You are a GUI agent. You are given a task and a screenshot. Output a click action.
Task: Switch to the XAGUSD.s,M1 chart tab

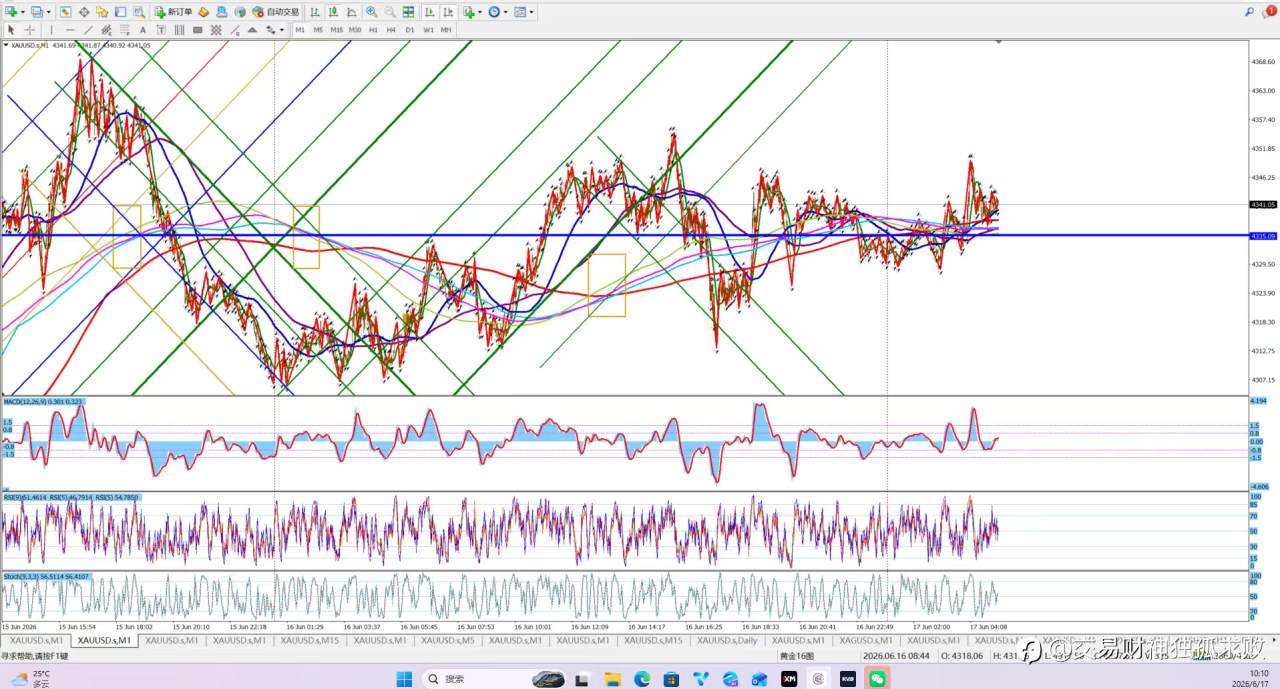(x=866, y=640)
